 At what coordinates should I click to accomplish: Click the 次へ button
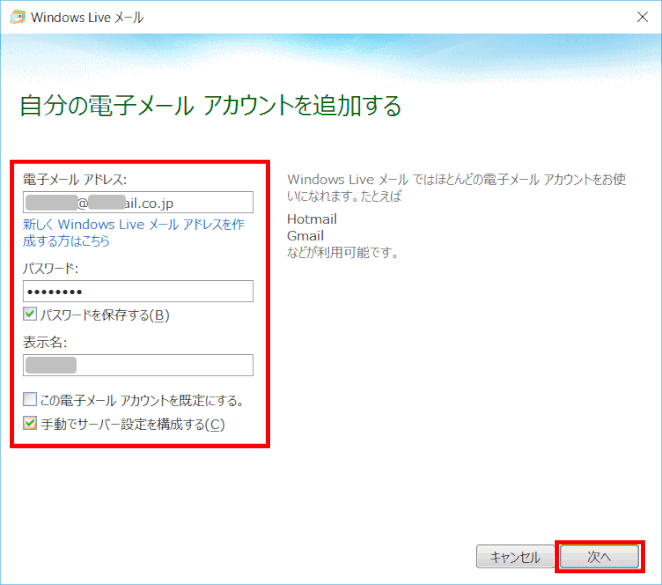point(599,557)
